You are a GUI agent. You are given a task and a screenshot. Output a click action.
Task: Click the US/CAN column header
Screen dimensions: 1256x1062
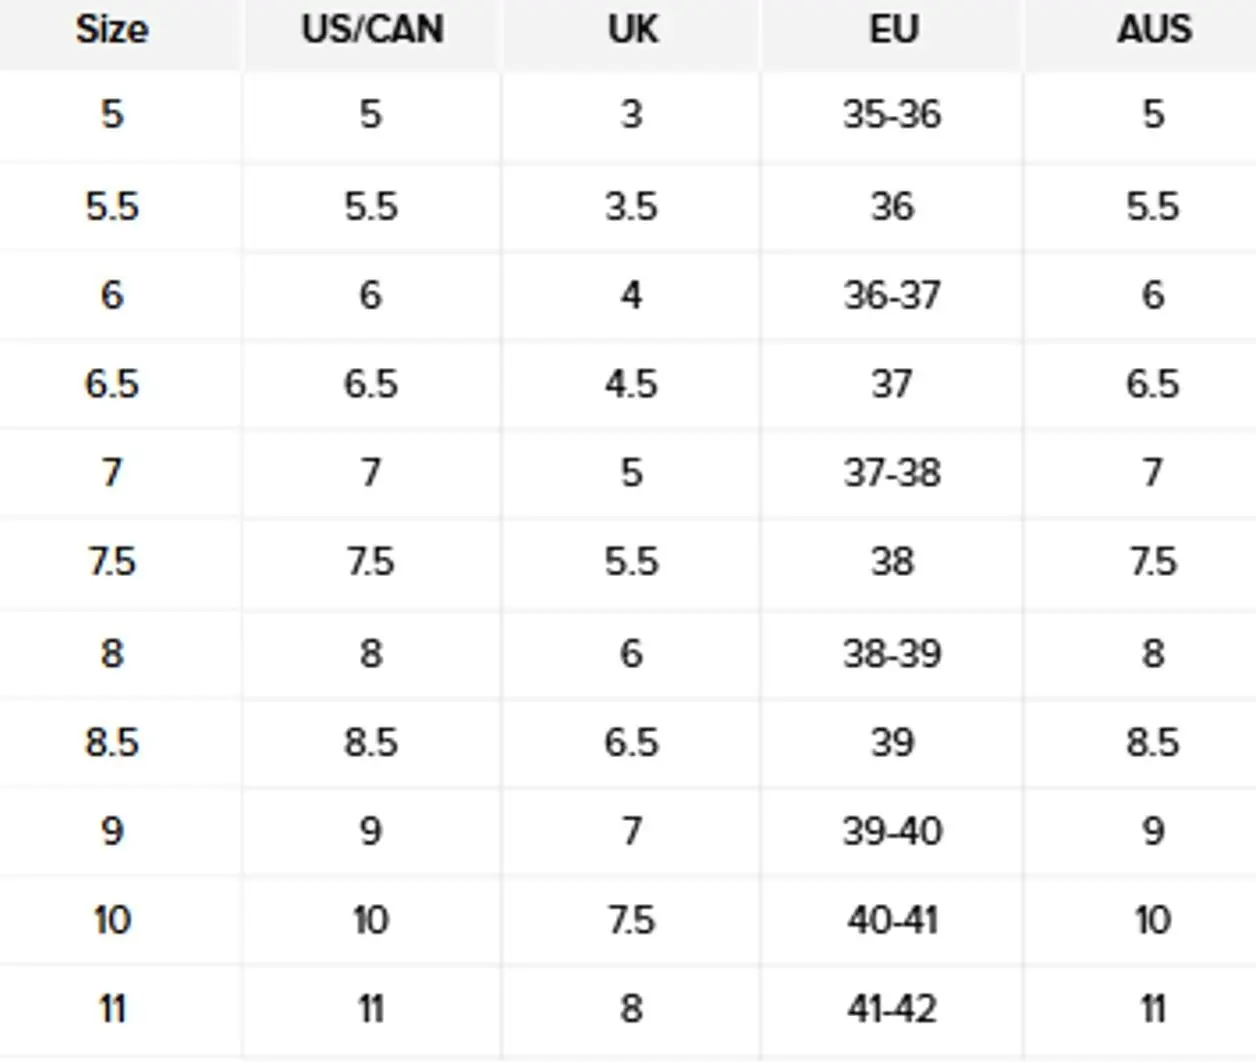pos(372,29)
